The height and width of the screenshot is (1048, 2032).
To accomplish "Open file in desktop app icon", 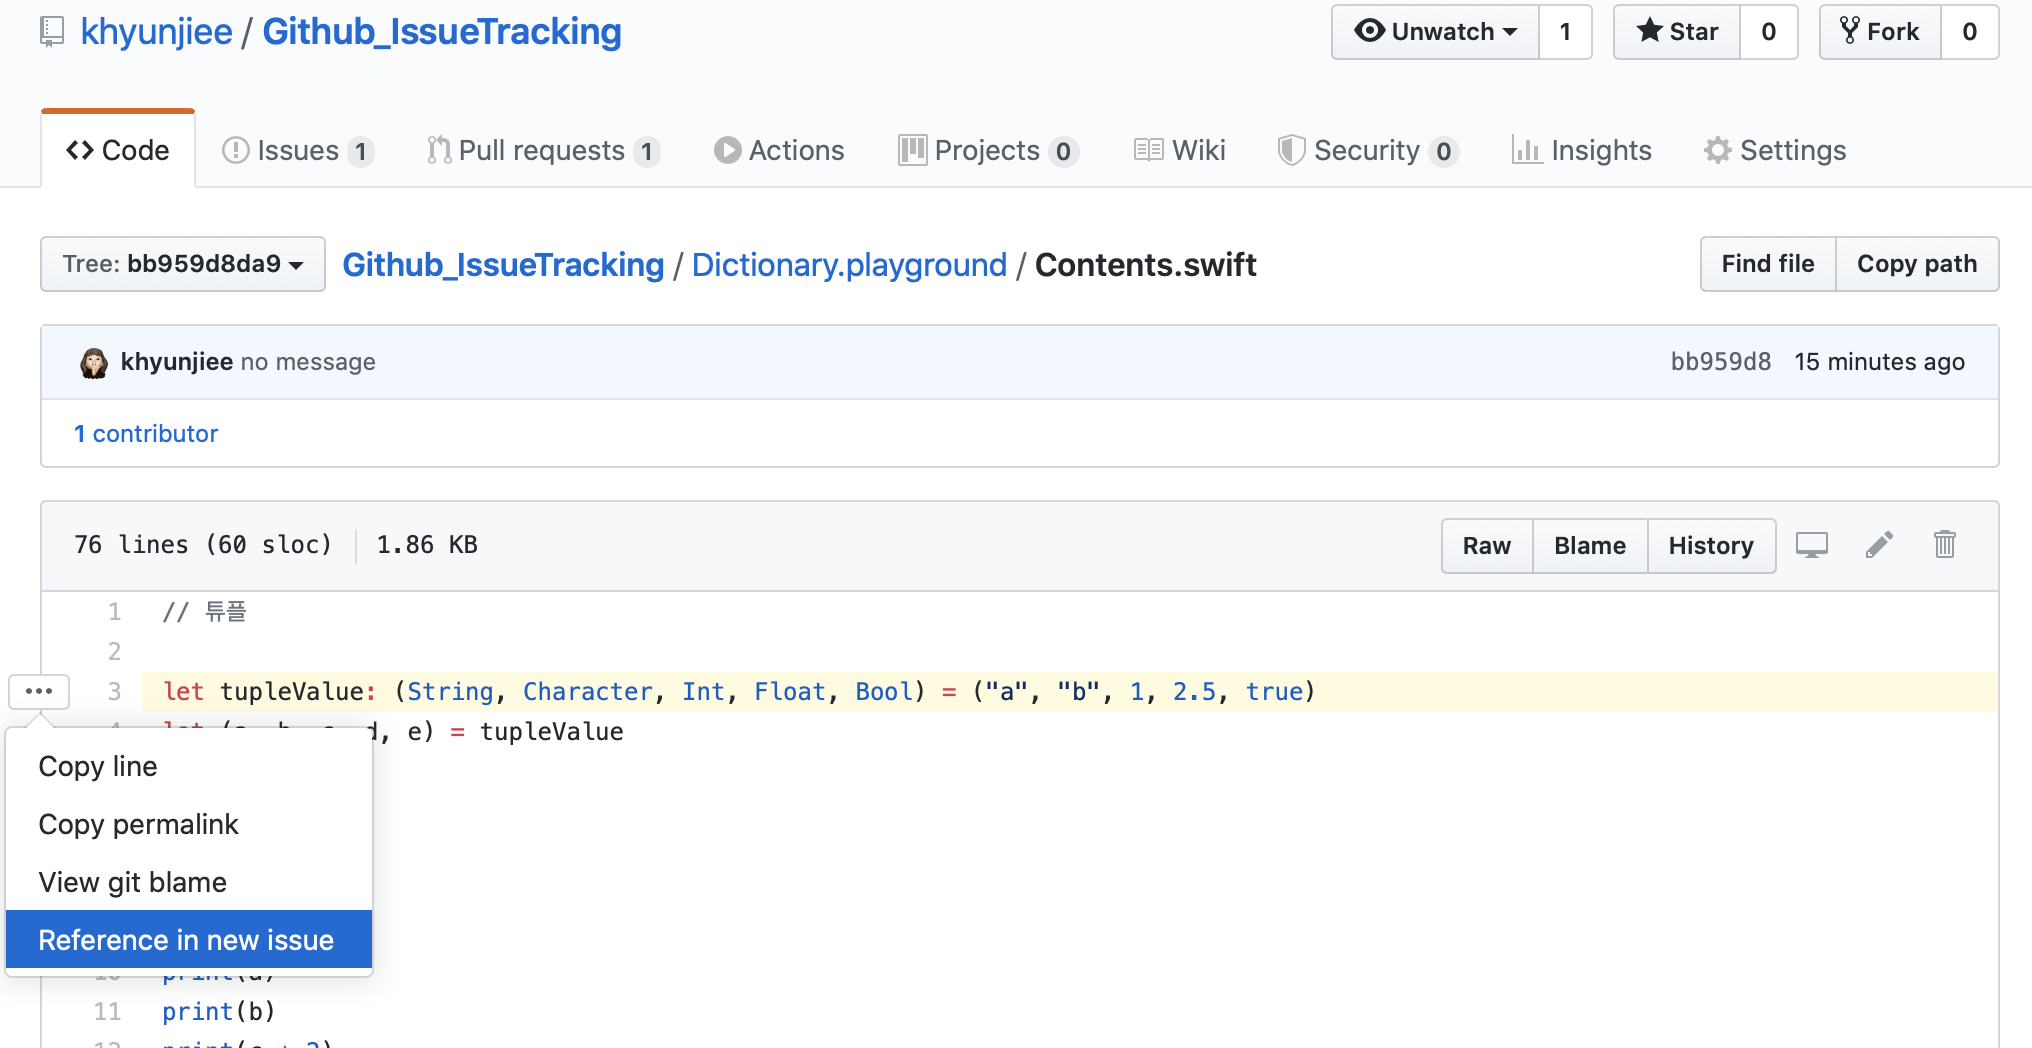I will [1811, 545].
